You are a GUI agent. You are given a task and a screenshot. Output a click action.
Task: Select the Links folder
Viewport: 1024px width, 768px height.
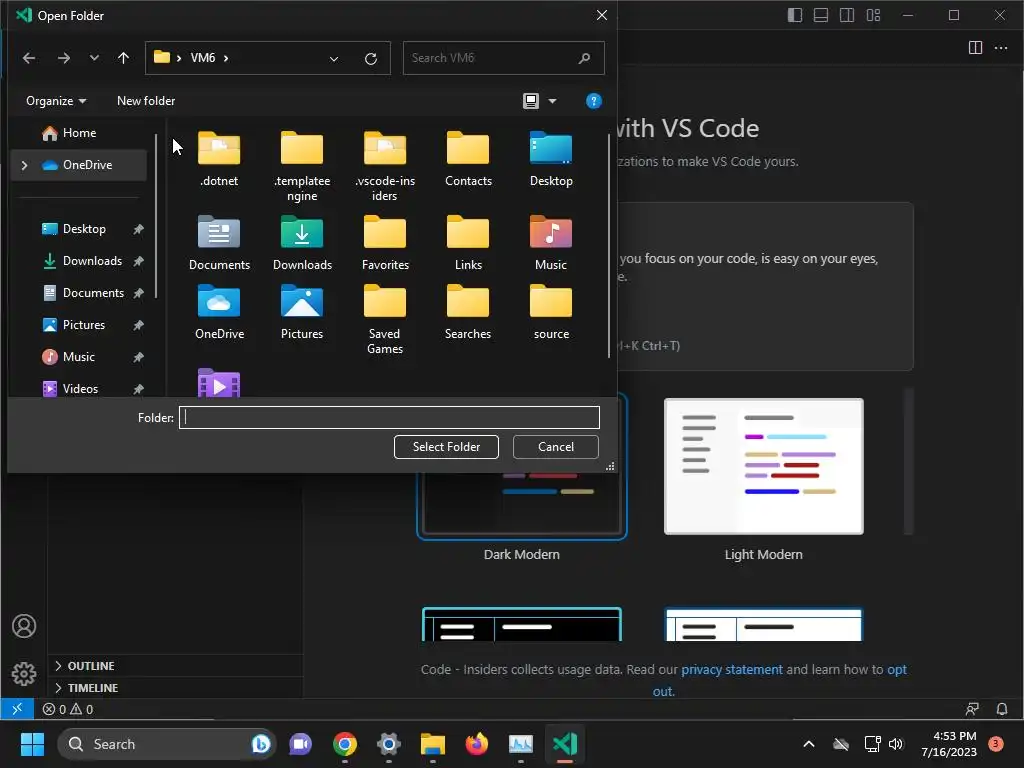[468, 243]
